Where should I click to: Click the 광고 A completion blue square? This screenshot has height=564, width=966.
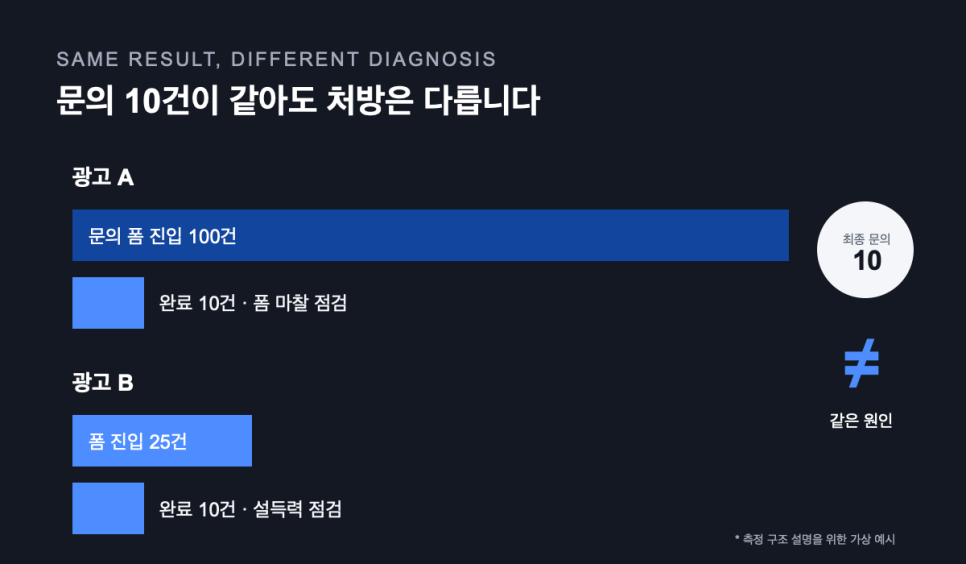coord(108,303)
